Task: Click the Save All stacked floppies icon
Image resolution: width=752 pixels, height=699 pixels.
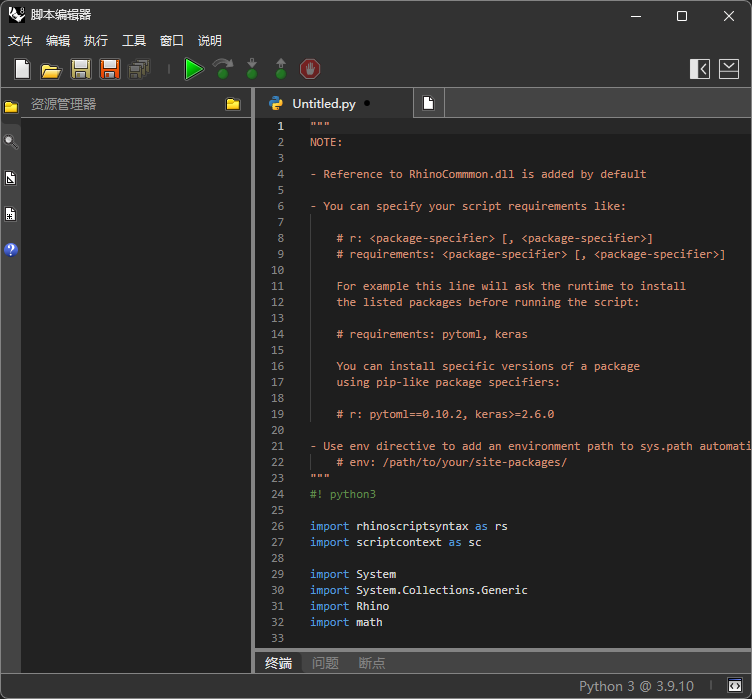Action: coord(139,69)
